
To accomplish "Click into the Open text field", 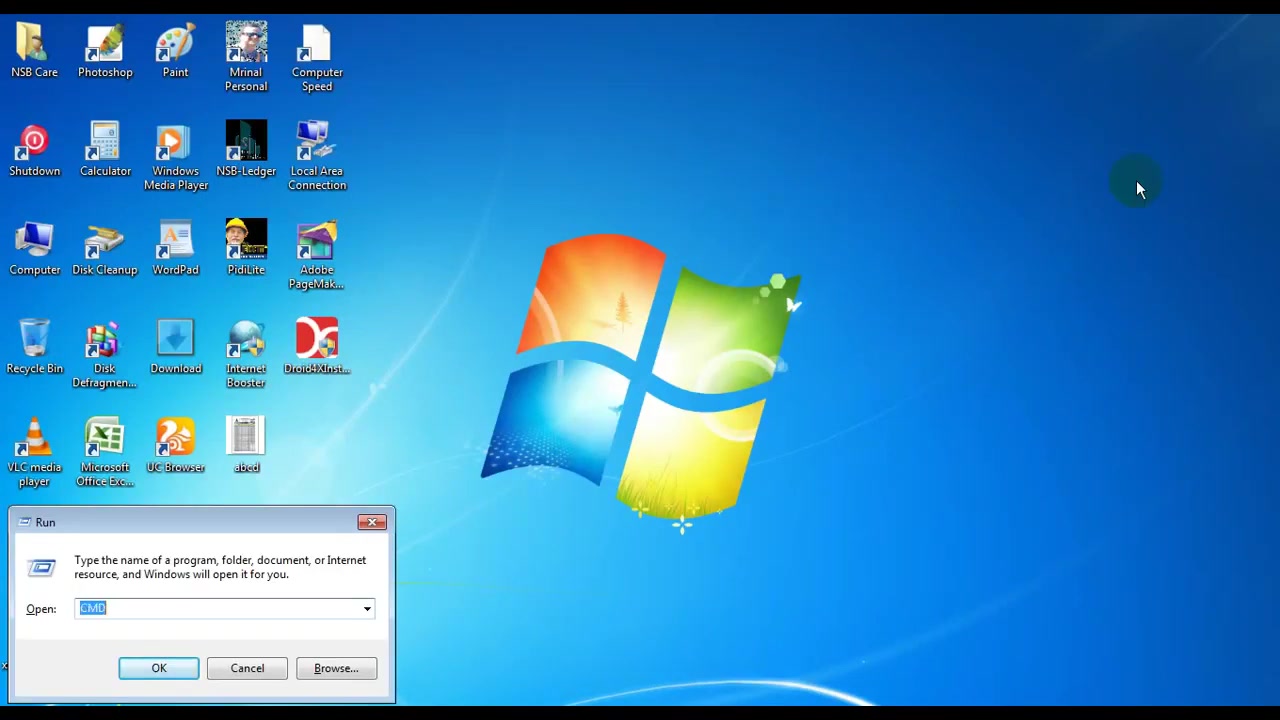I will [x=217, y=608].
